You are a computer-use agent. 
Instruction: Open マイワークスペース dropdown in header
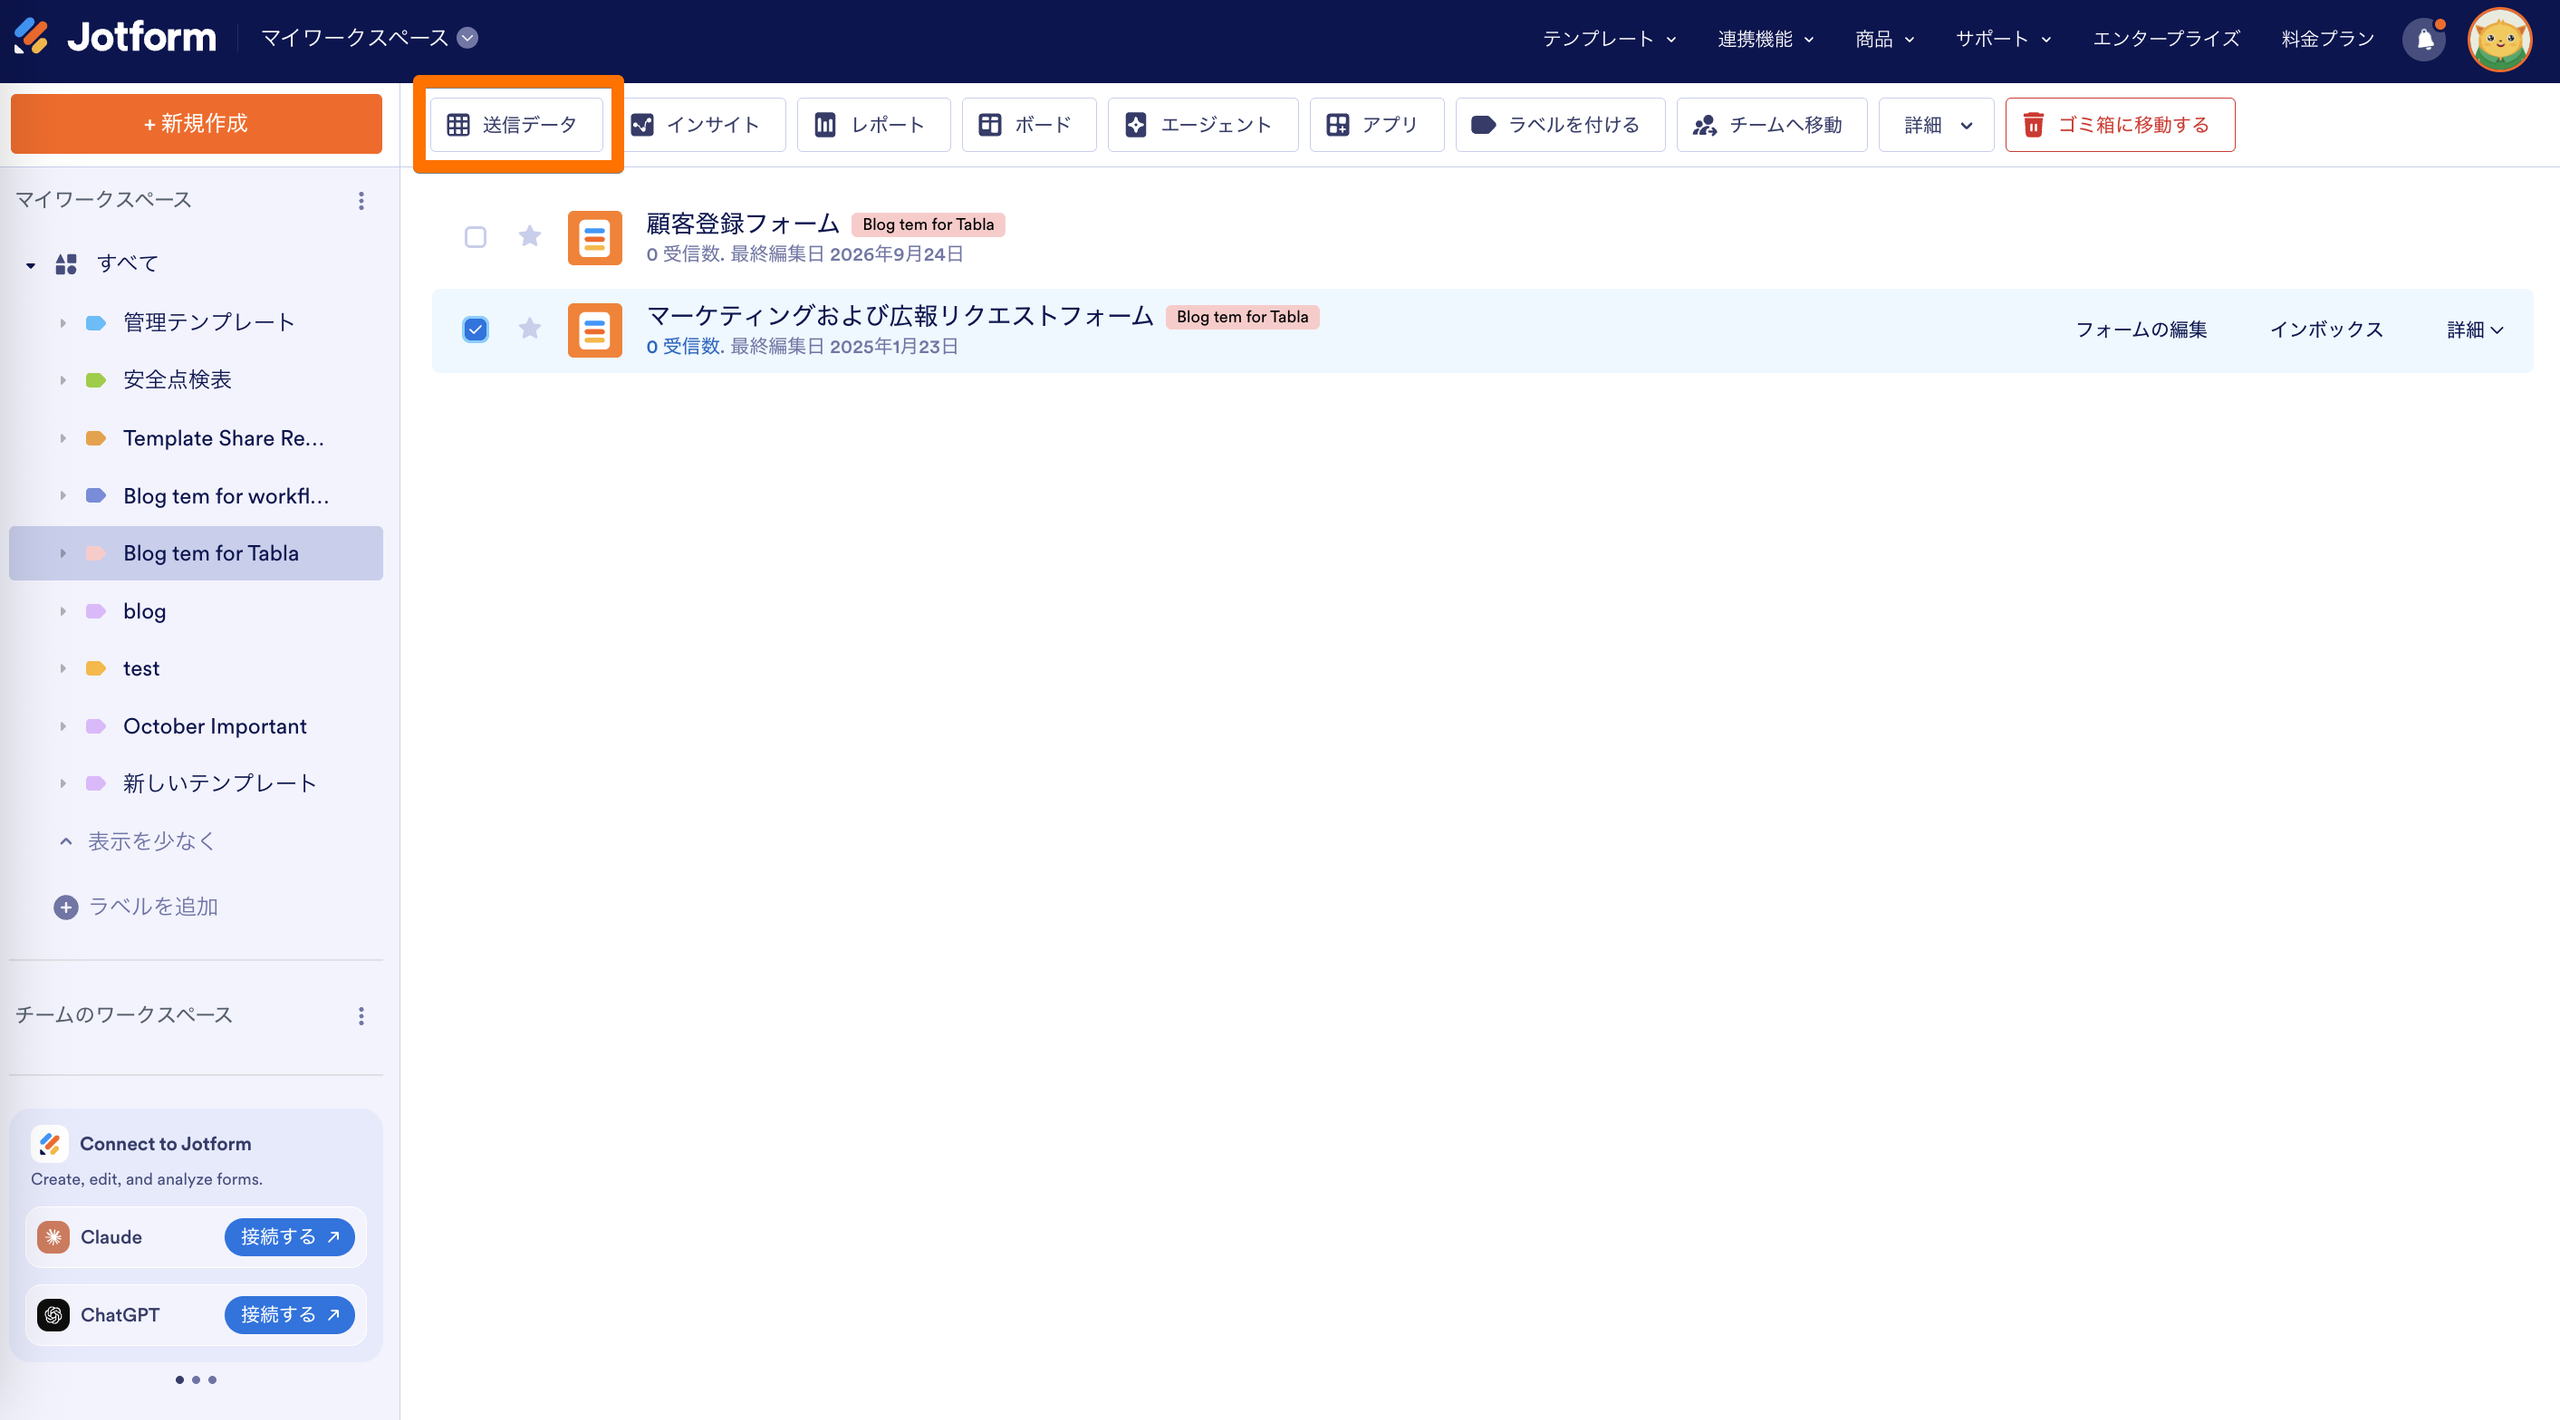tap(467, 38)
